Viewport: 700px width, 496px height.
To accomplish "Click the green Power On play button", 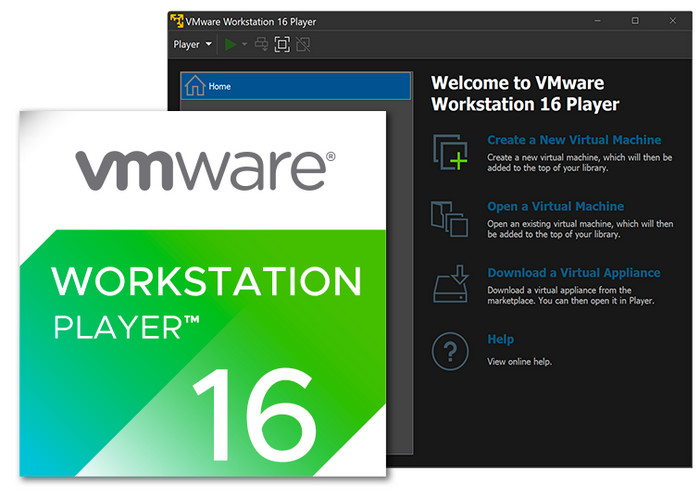I will [230, 44].
